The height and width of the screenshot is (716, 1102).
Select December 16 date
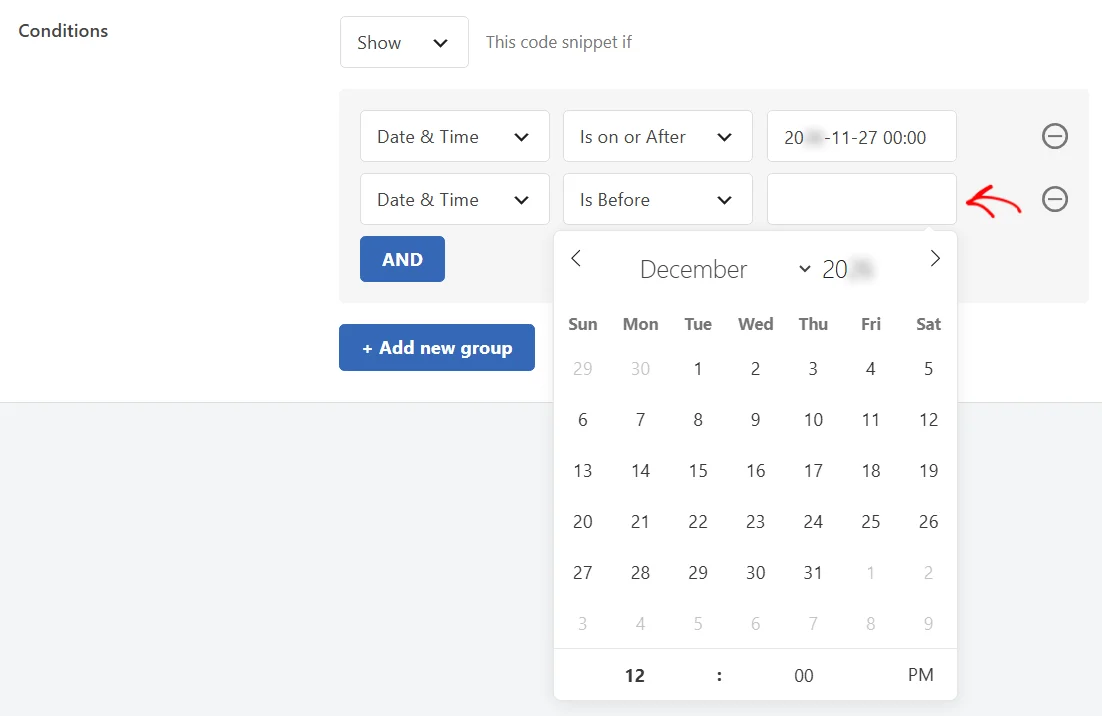756,471
